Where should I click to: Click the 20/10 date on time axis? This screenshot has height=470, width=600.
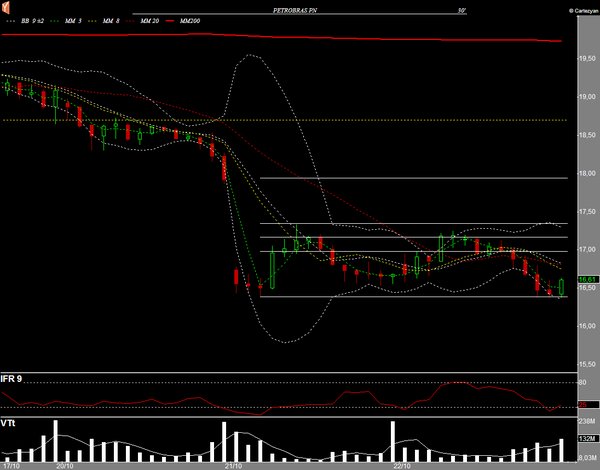[x=66, y=465]
